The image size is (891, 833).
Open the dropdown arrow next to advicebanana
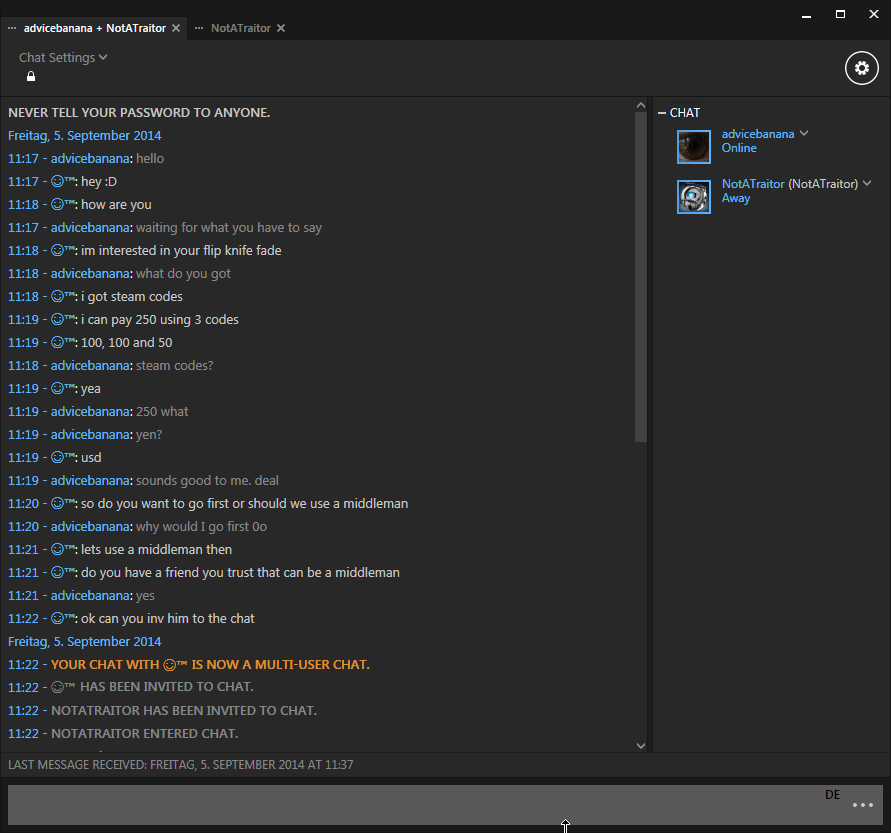pos(804,133)
